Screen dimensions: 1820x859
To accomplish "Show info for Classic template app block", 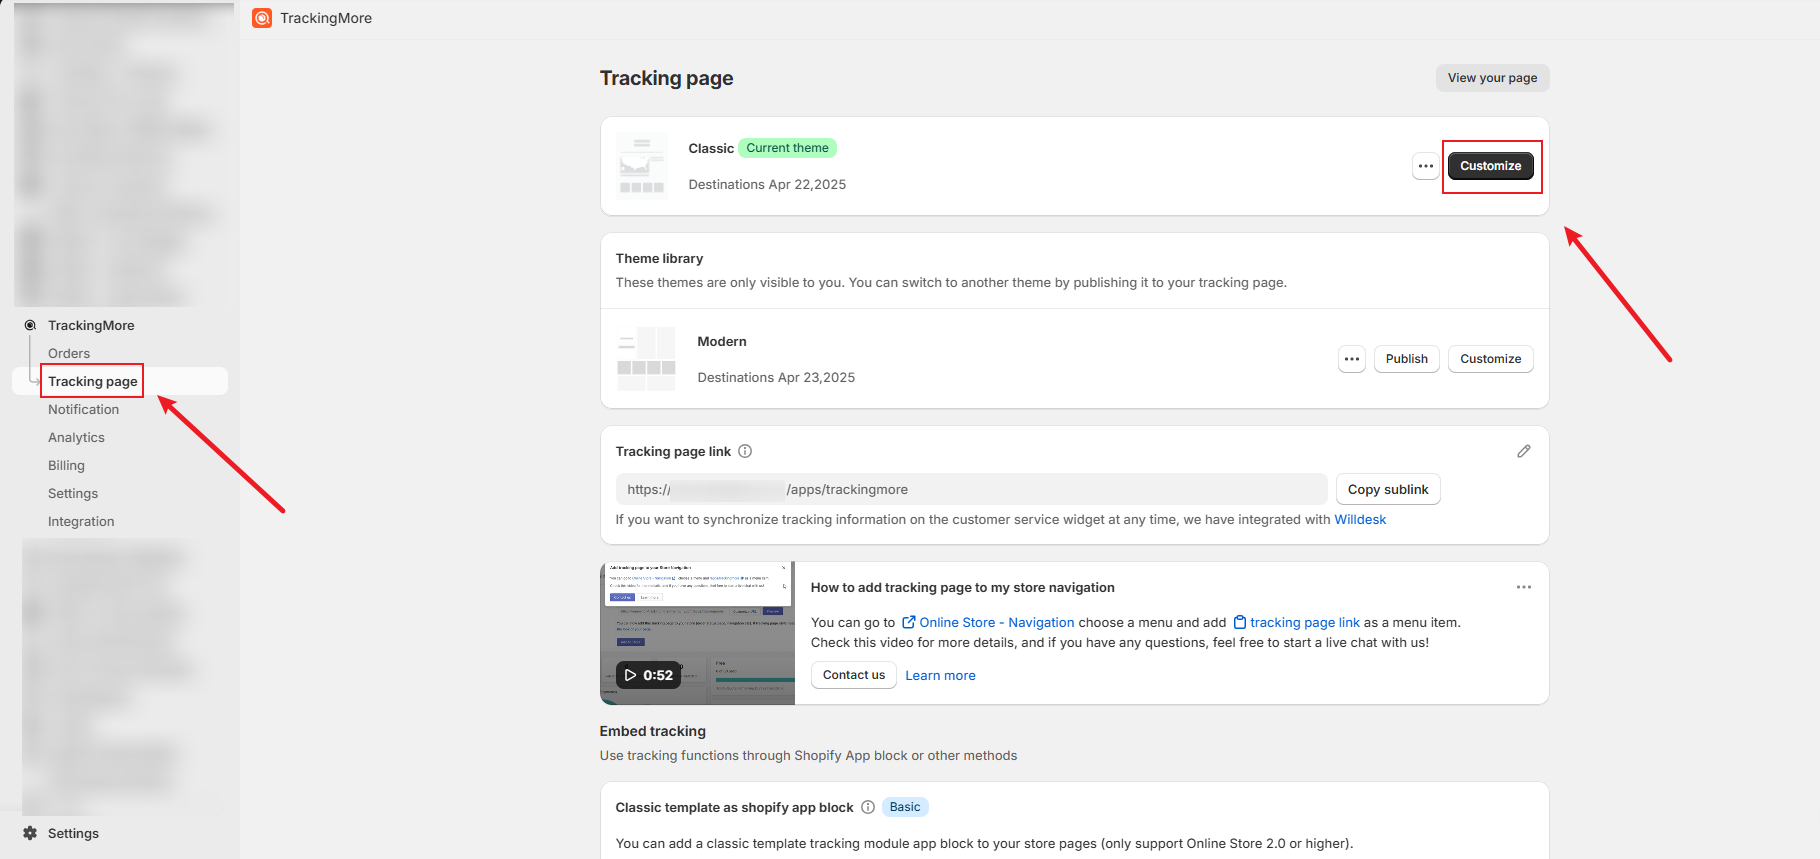I will point(868,807).
